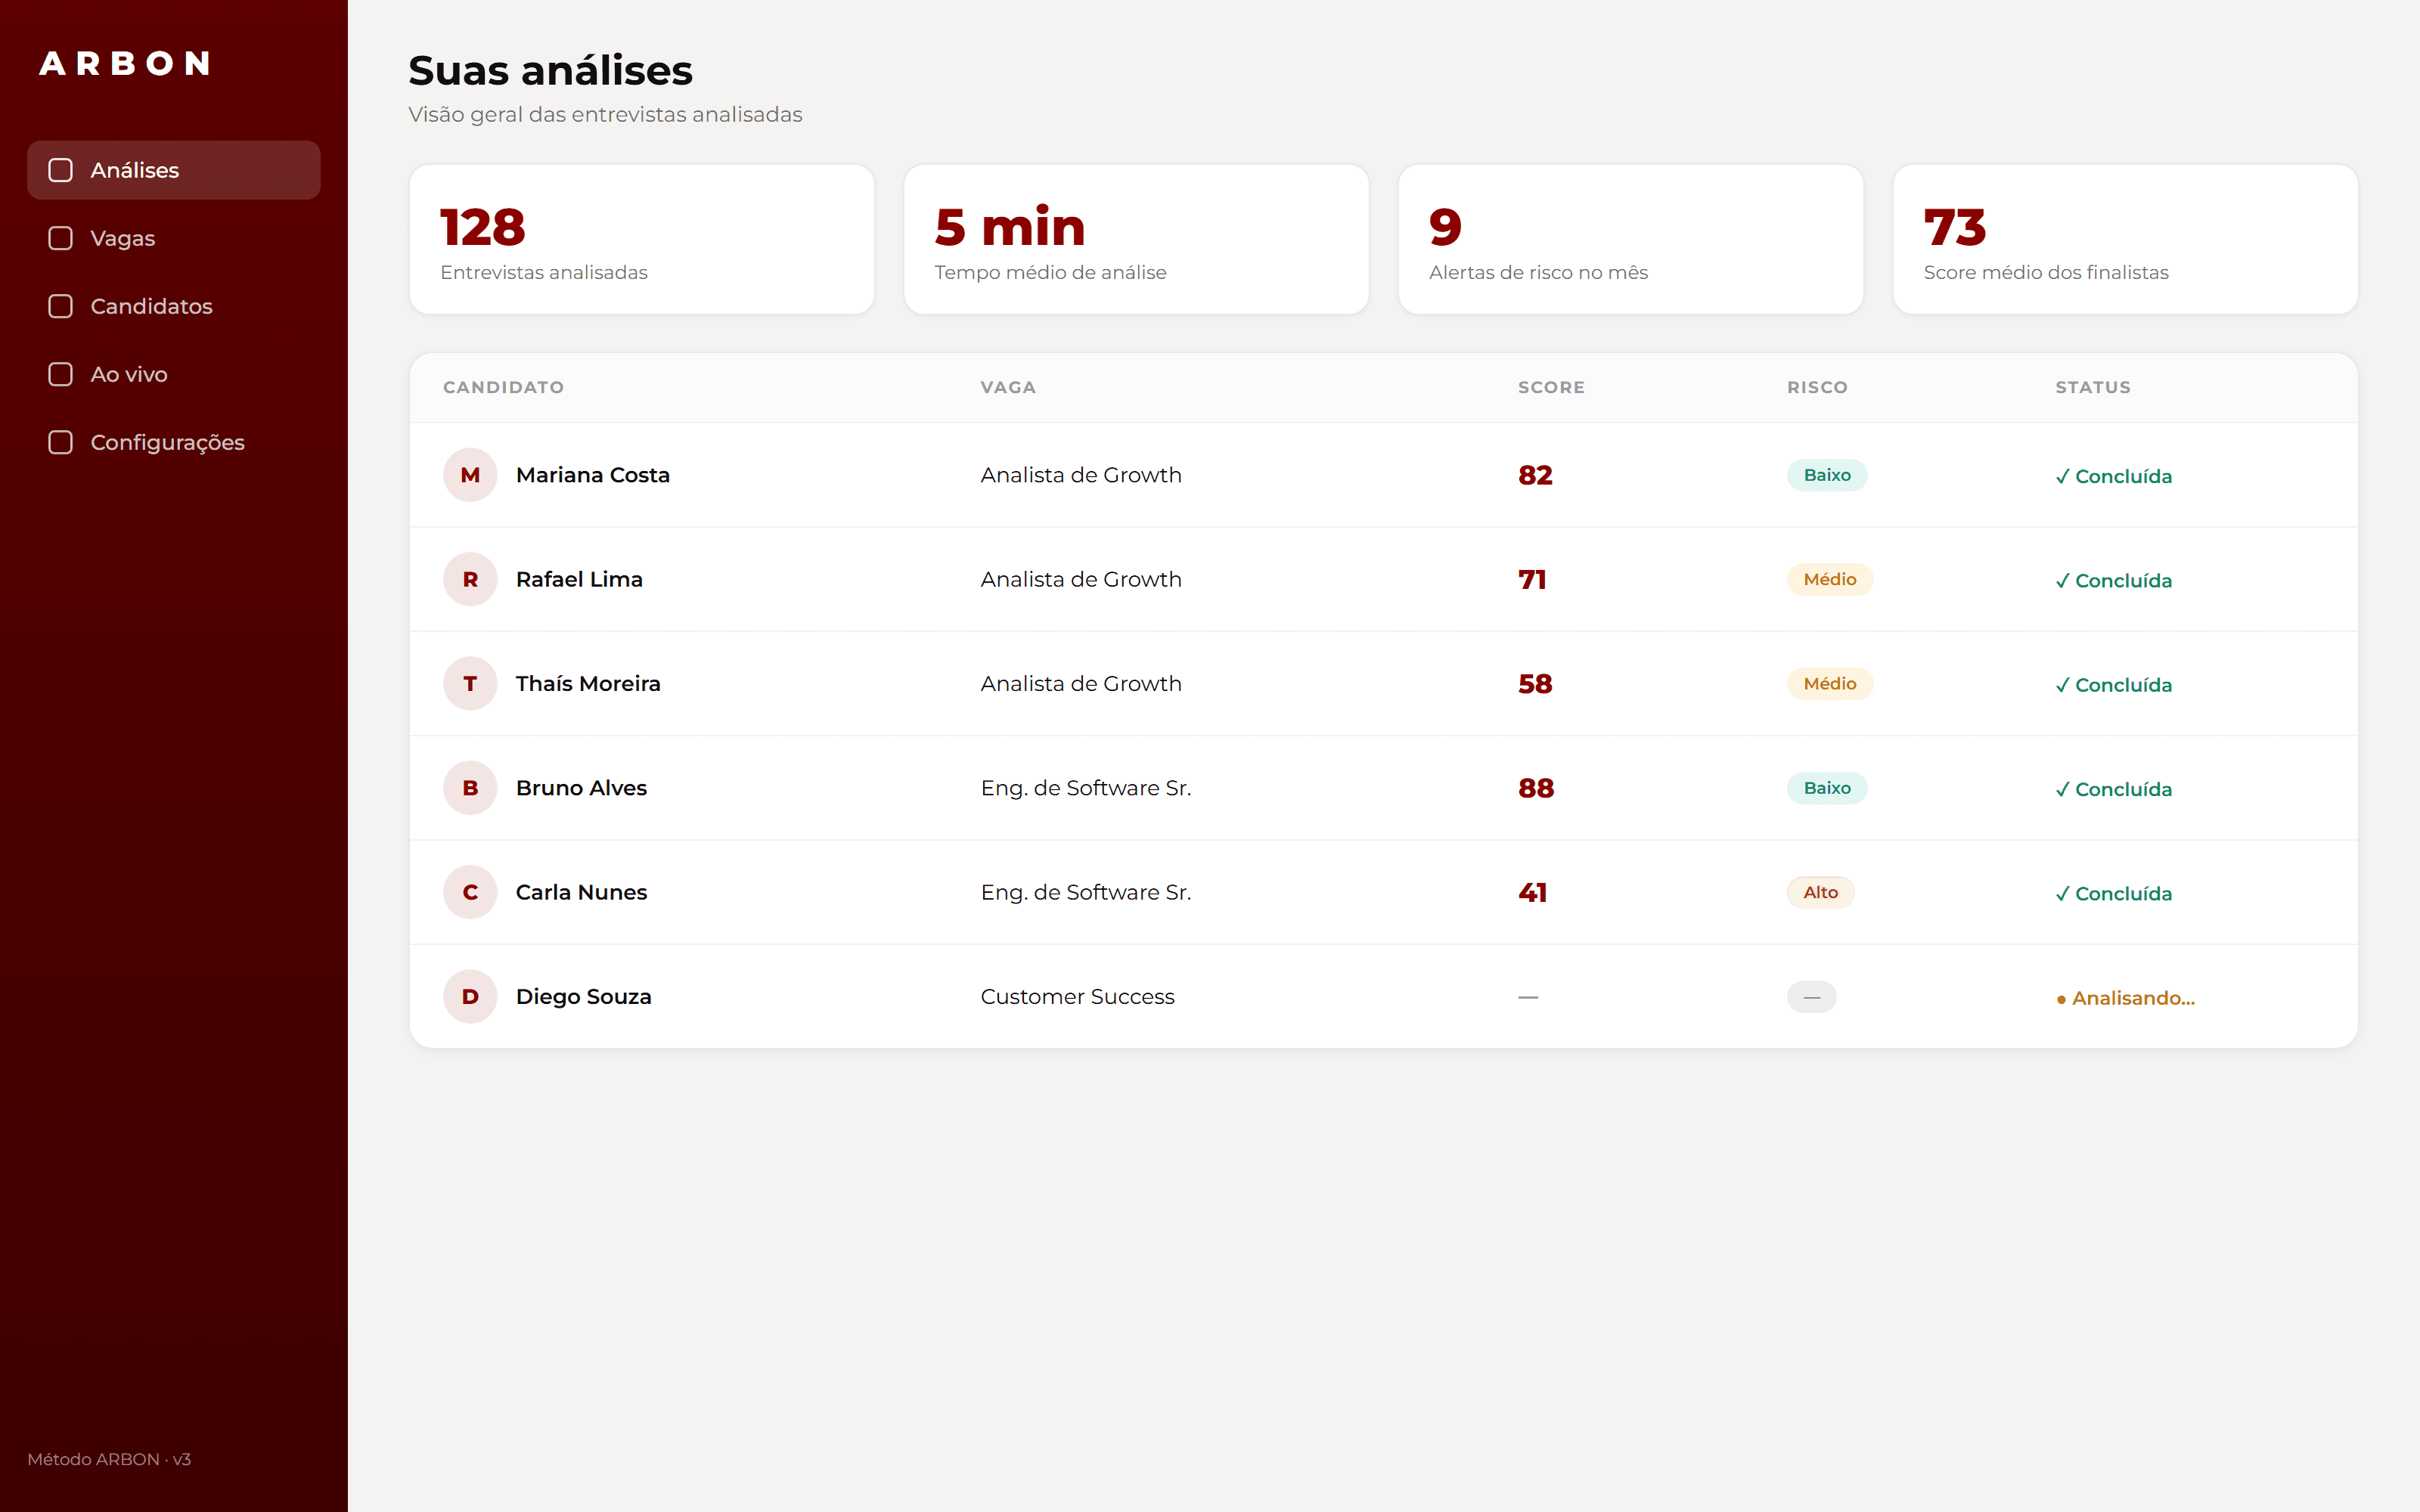This screenshot has width=2420, height=1512.
Task: Click the Suas análises heading
Action: click(x=551, y=71)
